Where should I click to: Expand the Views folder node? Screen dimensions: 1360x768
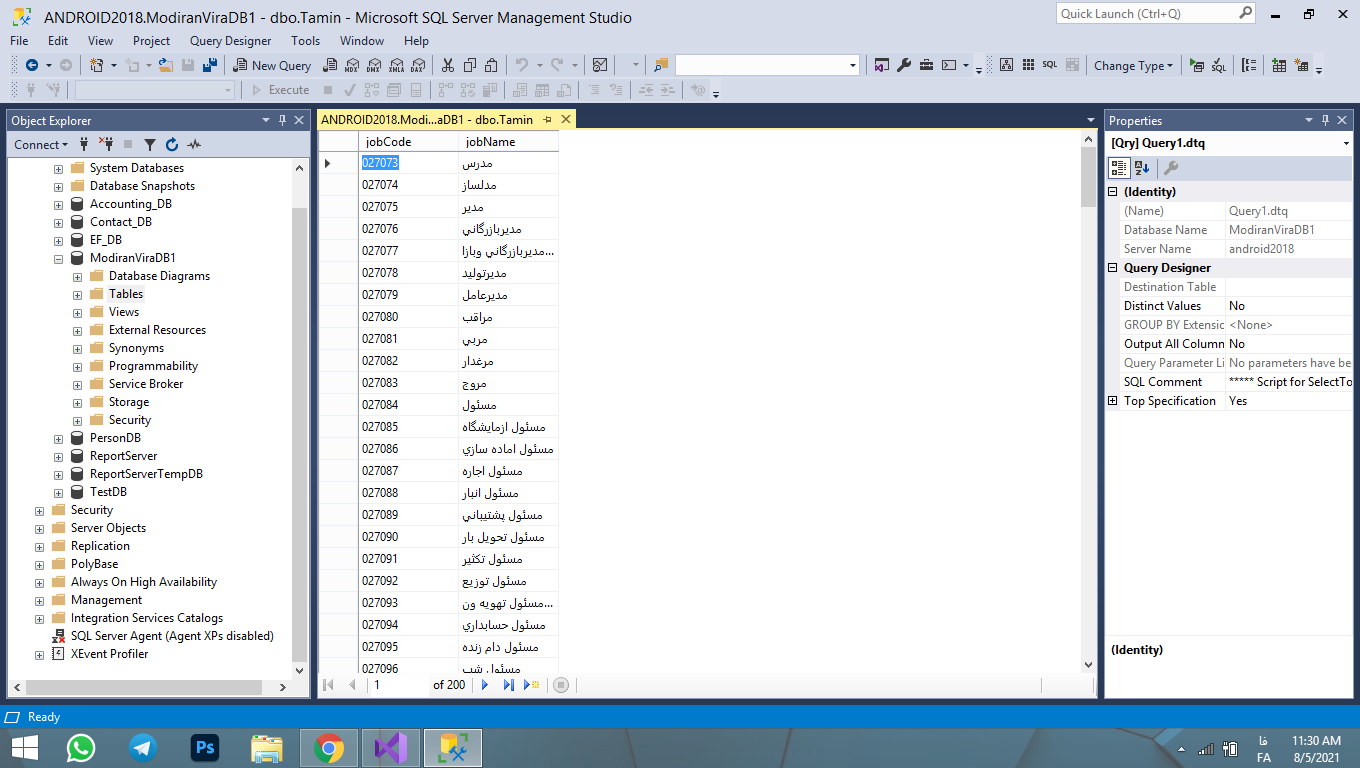(78, 312)
